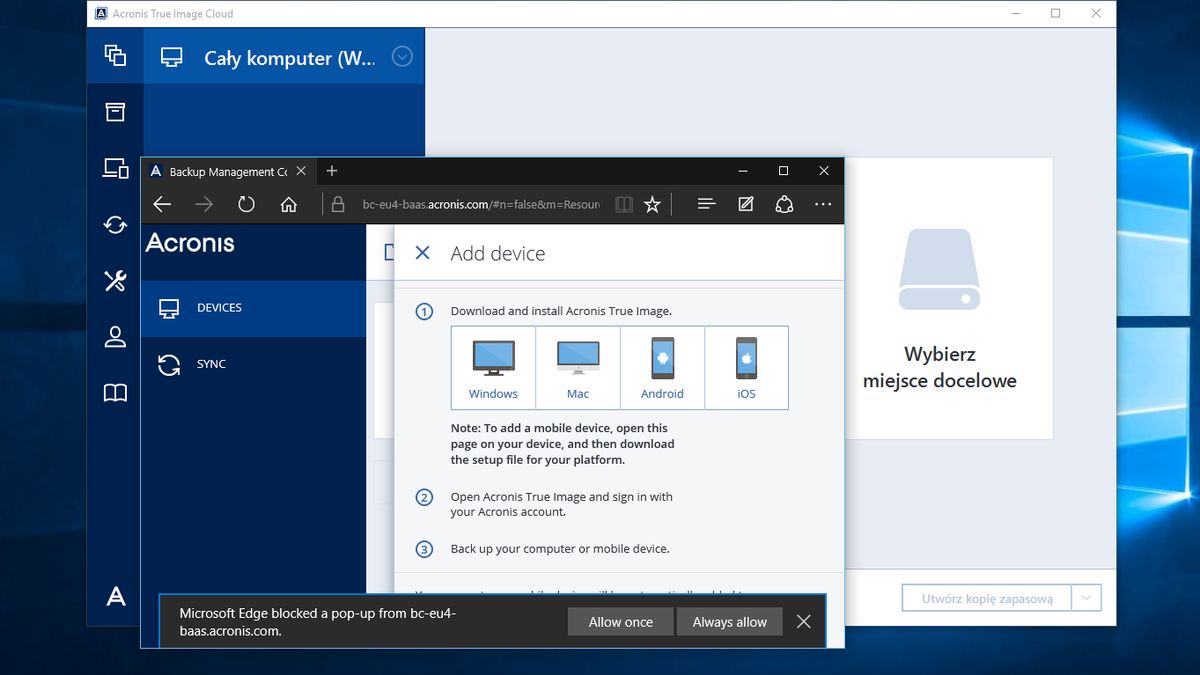Open dropdown arrow beside Utwórz kopię zapasową
Screen dimensions: 1200x675
tap(1086, 598)
